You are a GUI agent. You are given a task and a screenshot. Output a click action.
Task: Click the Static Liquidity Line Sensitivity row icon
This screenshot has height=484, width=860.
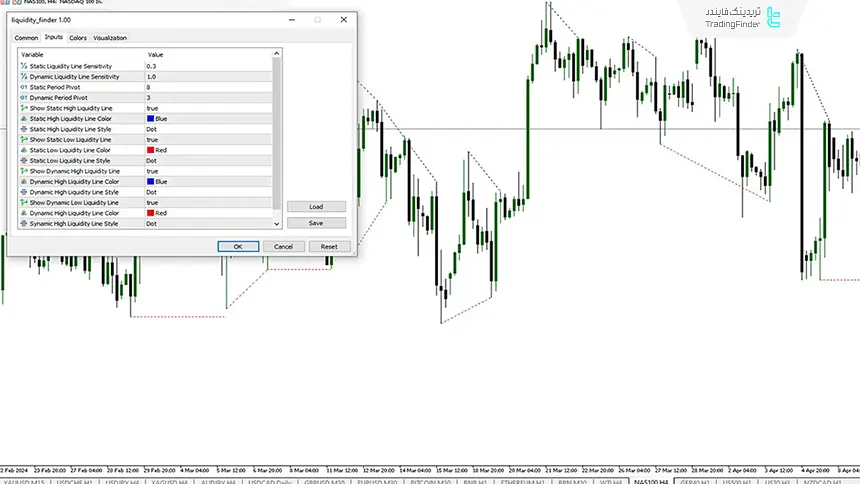pos(23,66)
